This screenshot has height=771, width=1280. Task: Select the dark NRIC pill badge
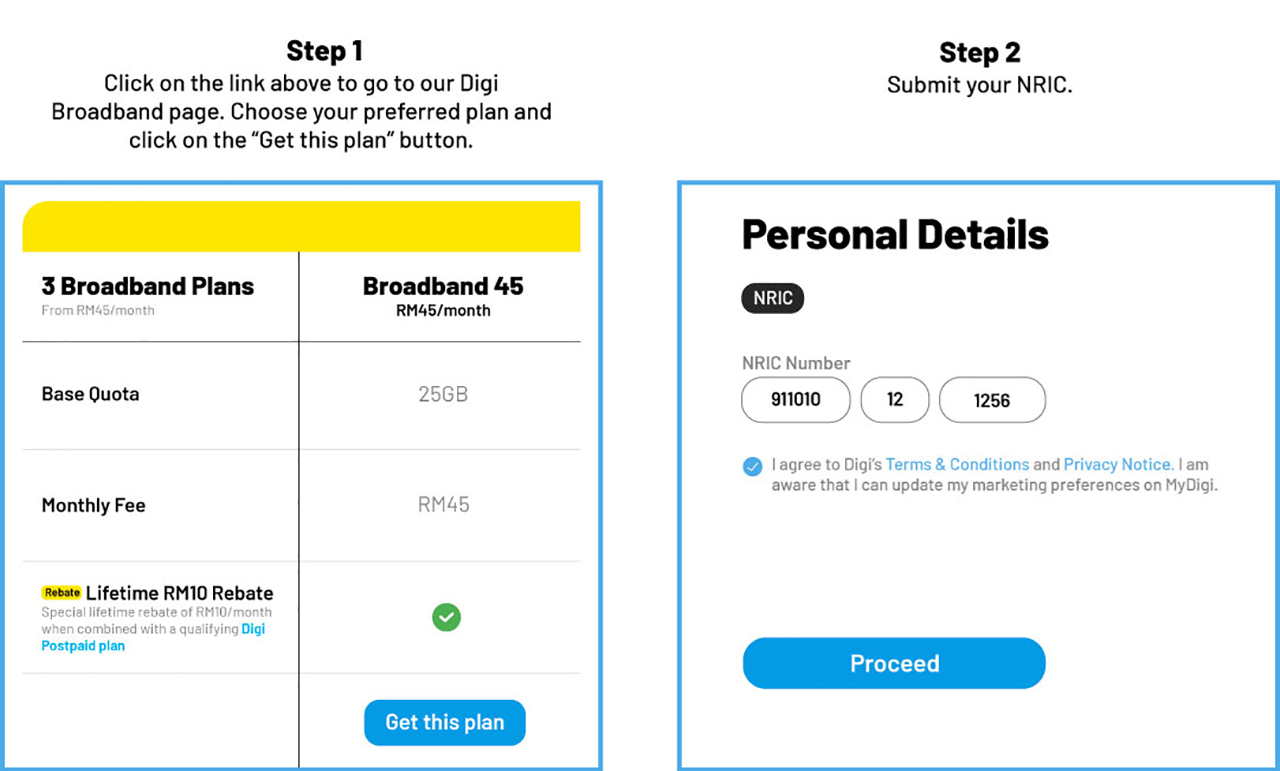772,297
